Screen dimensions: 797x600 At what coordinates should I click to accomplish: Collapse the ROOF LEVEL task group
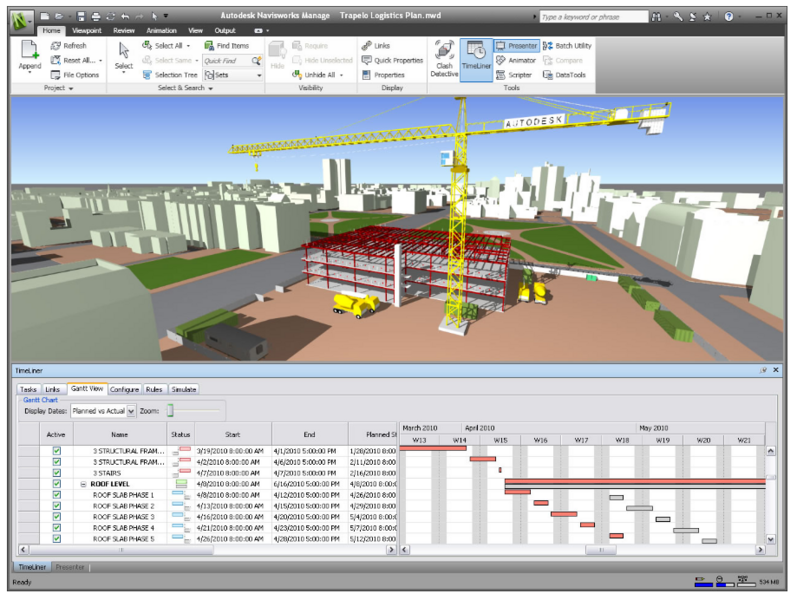(x=84, y=484)
